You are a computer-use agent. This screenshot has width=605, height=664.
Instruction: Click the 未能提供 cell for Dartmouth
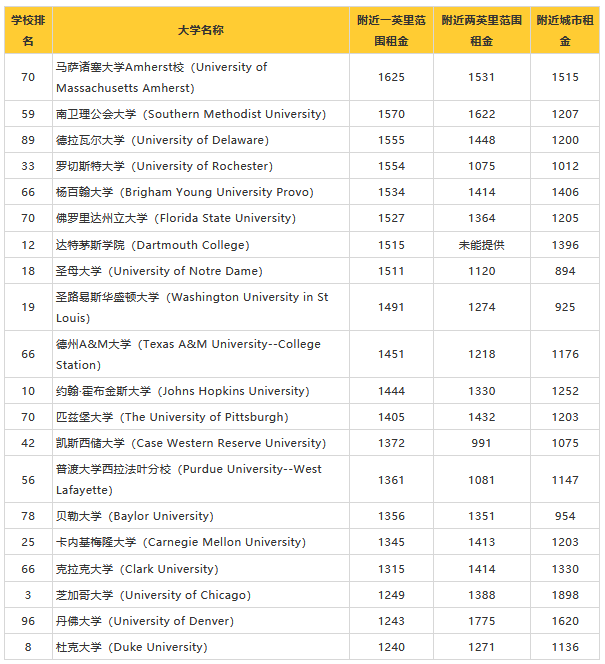tap(481, 245)
